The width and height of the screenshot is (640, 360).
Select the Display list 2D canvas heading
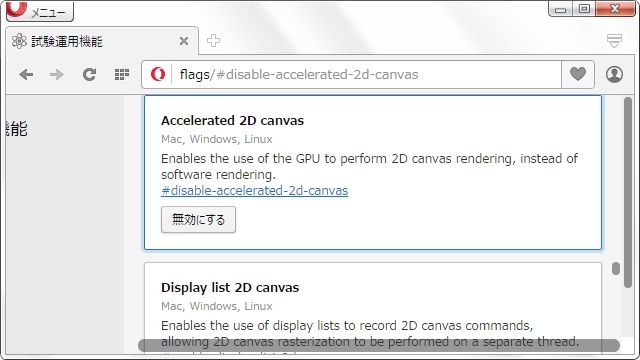(x=230, y=287)
